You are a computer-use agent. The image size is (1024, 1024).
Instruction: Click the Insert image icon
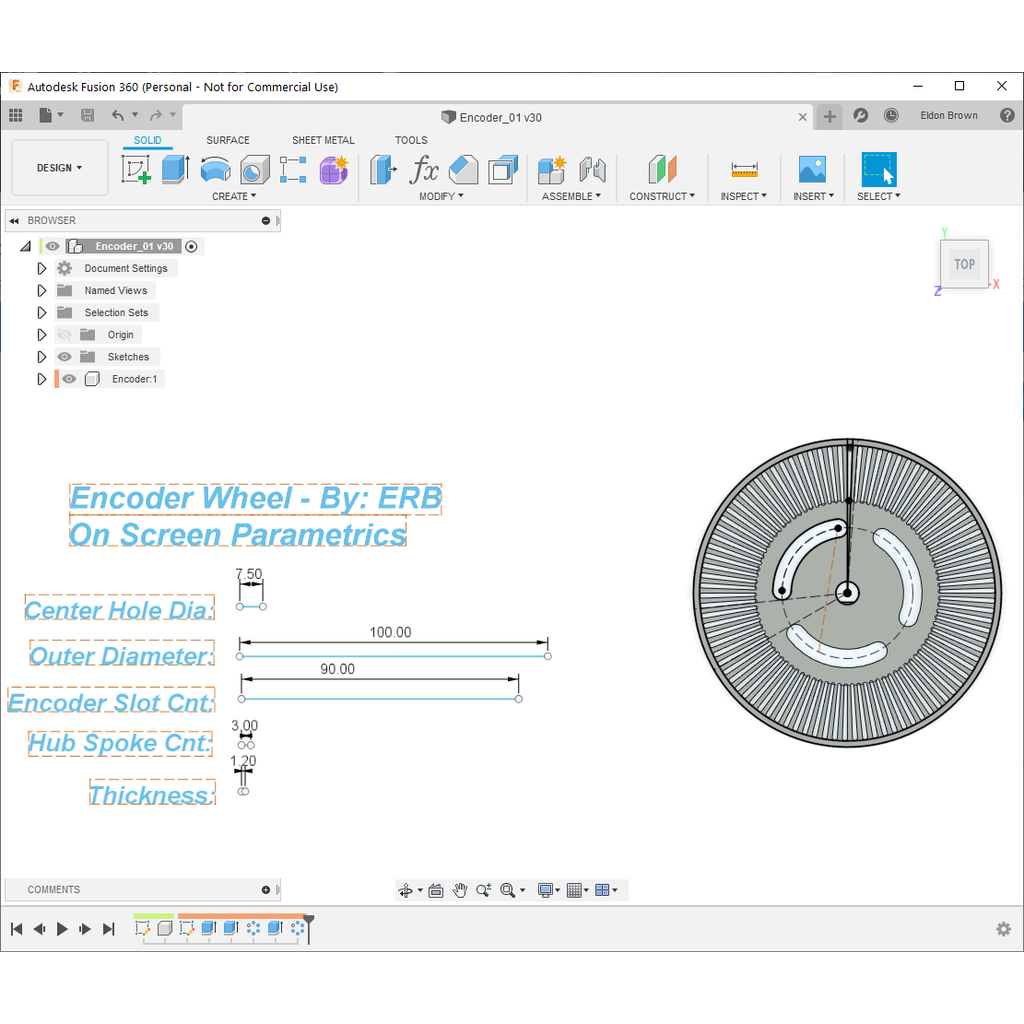point(812,170)
